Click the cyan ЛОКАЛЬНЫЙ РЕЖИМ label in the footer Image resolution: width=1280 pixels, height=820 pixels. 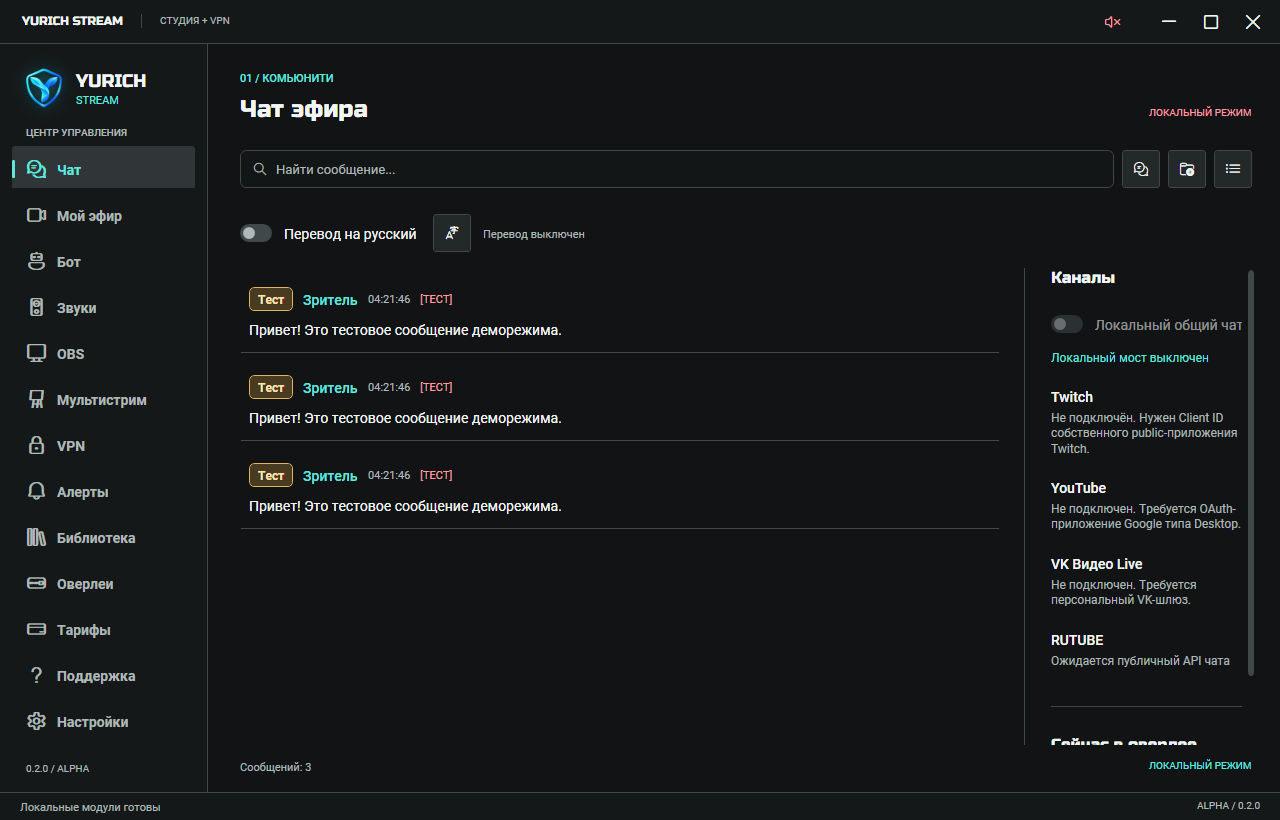coord(1200,766)
